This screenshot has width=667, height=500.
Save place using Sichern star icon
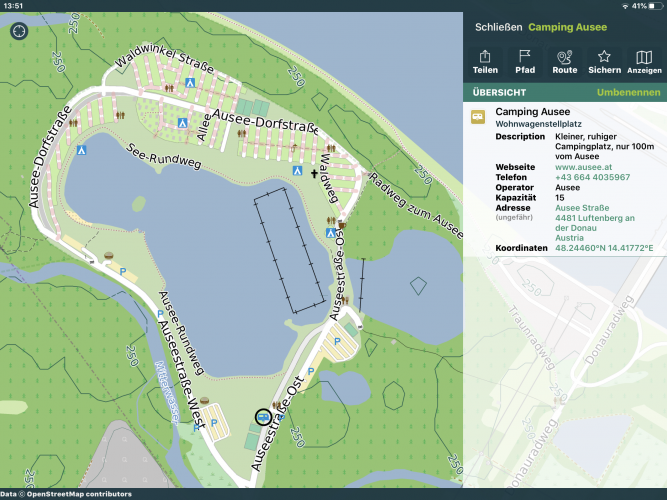point(604,62)
